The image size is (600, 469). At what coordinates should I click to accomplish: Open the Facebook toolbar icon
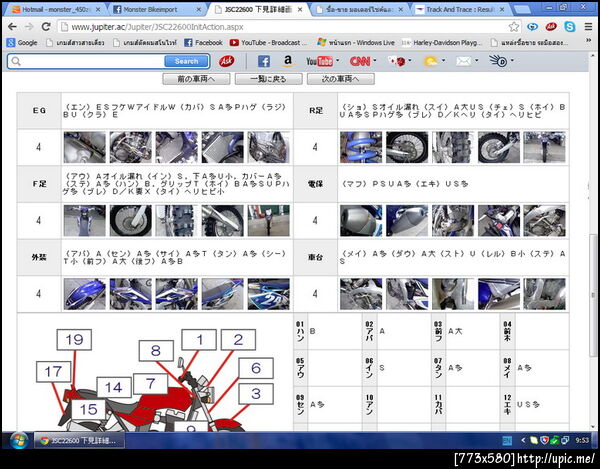(x=264, y=61)
